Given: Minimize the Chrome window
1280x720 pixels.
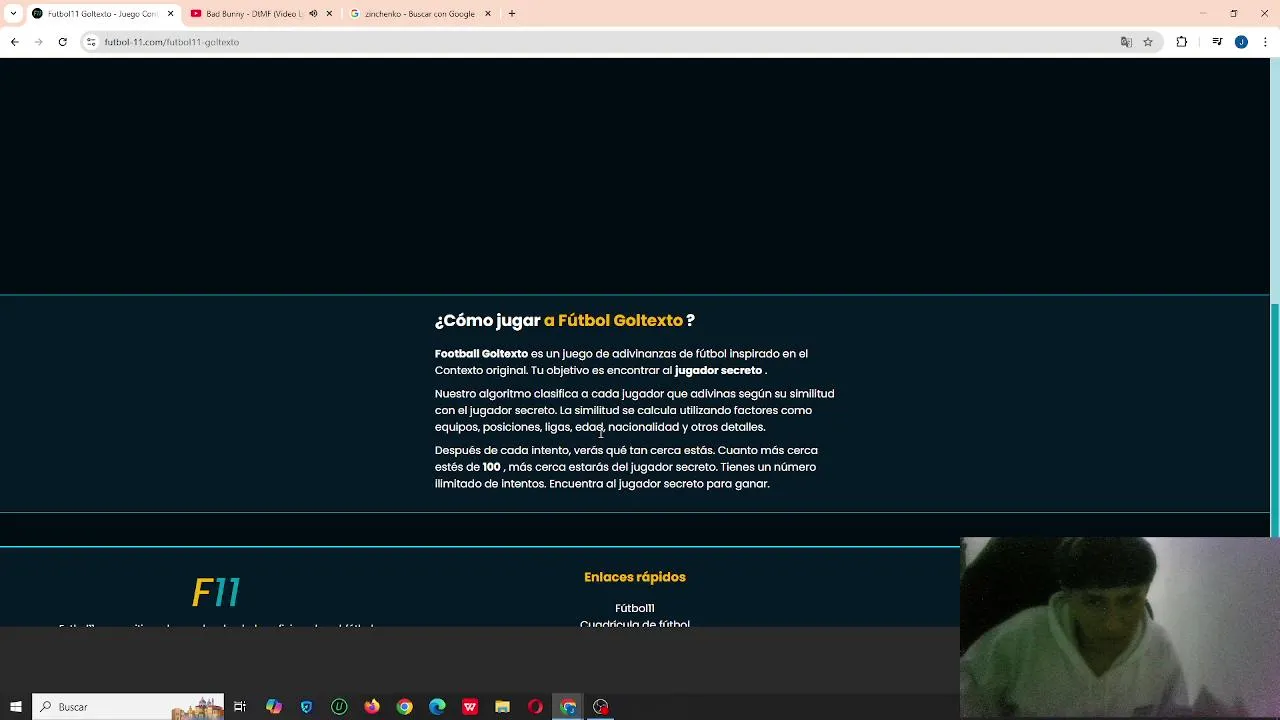Looking at the screenshot, I should coord(1202,13).
